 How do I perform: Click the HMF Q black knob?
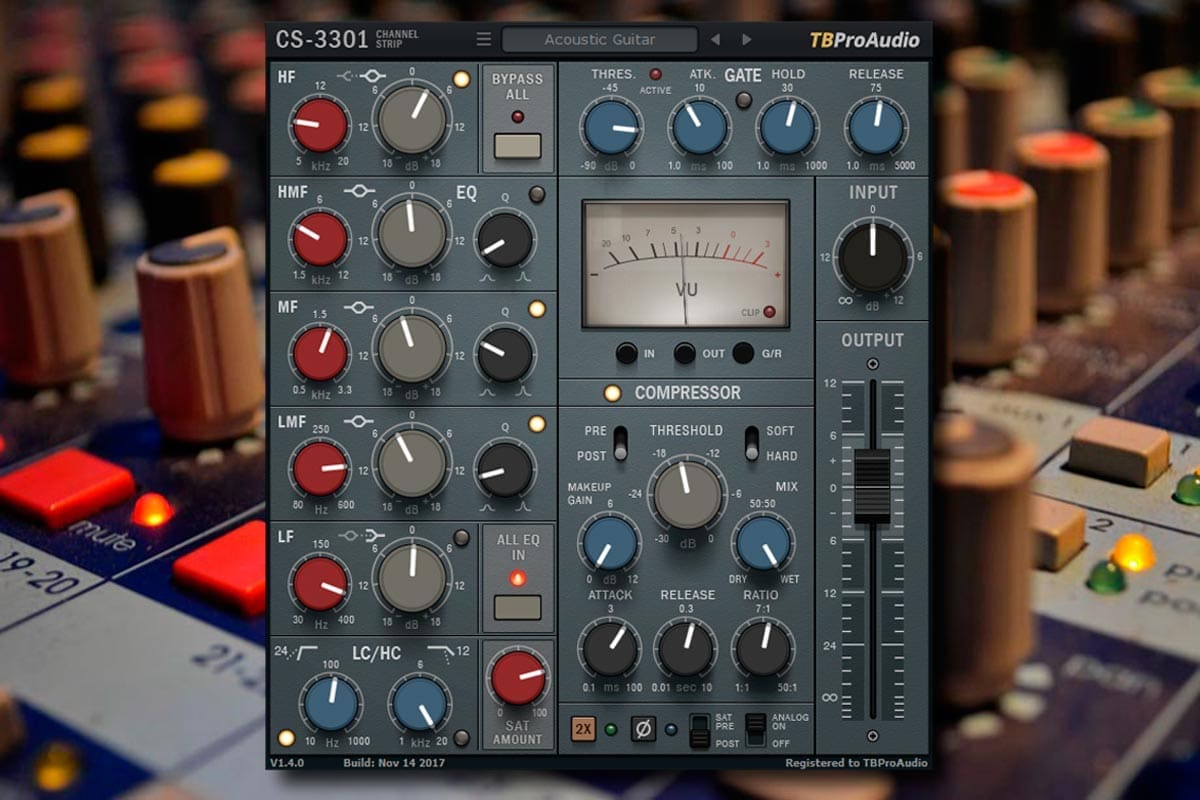(505, 240)
